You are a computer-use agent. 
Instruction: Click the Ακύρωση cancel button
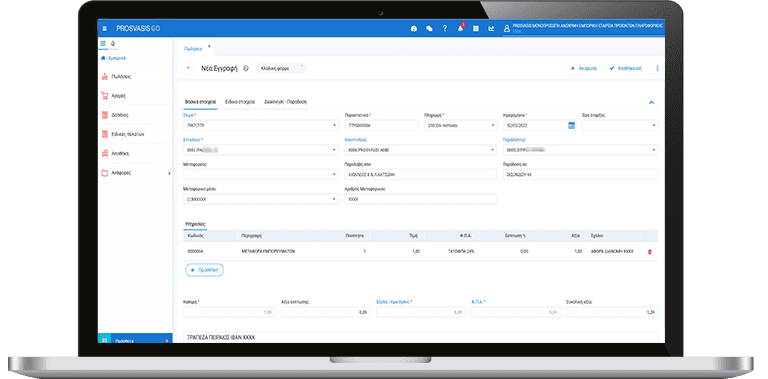584,69
